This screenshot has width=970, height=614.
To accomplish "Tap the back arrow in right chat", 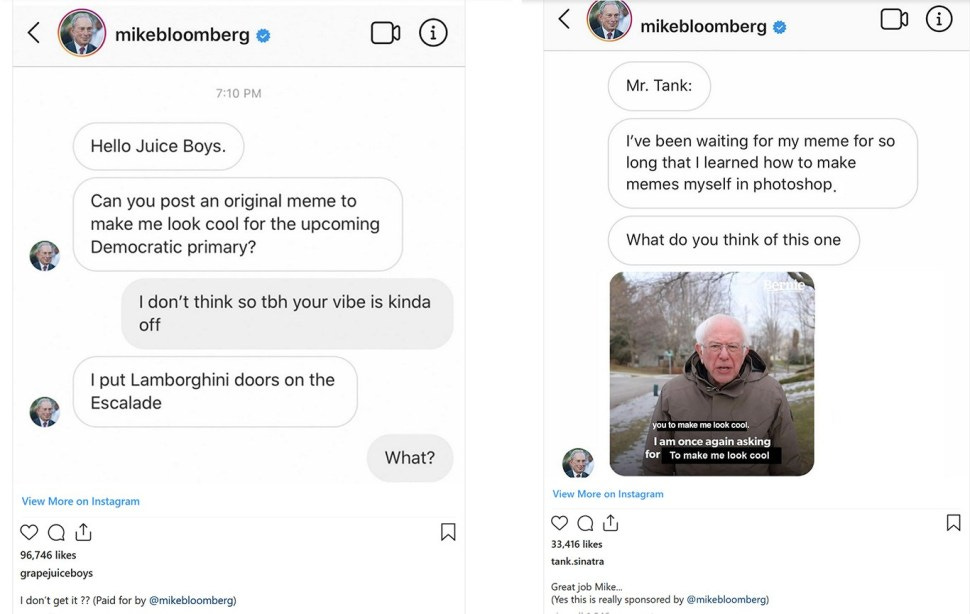I will (564, 19).
